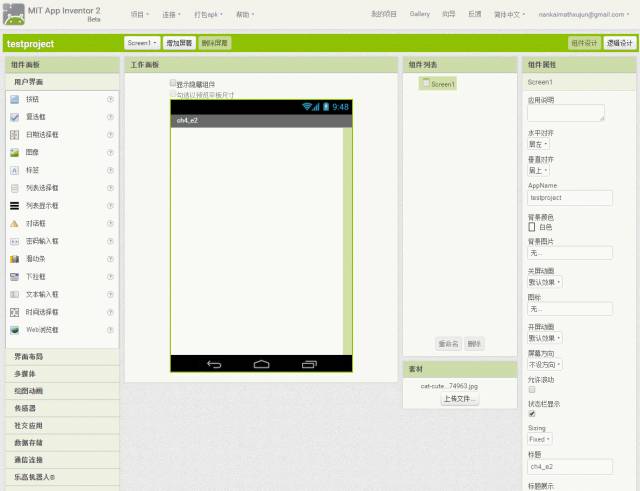640x491 pixels.
Task: Open the 打包apk menu
Action: pyautogui.click(x=209, y=15)
